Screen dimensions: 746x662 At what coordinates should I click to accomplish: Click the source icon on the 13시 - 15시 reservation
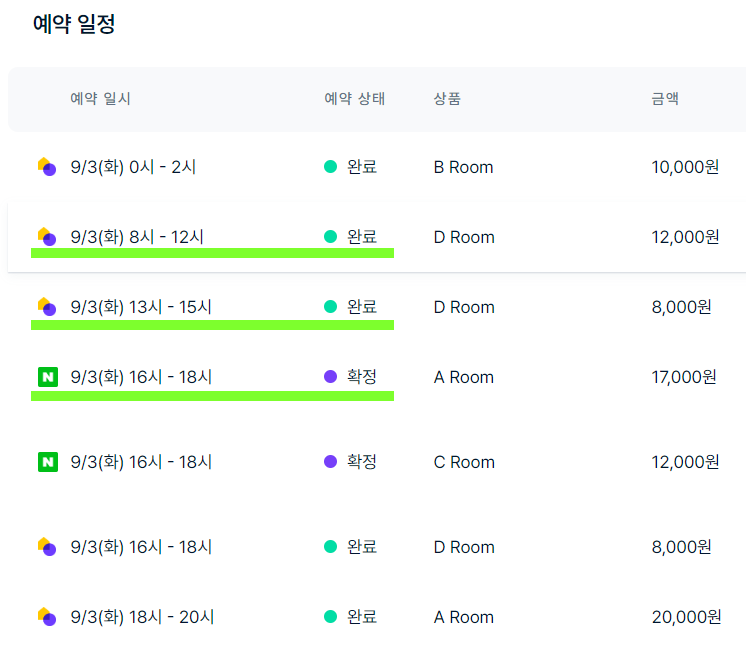pyautogui.click(x=47, y=306)
